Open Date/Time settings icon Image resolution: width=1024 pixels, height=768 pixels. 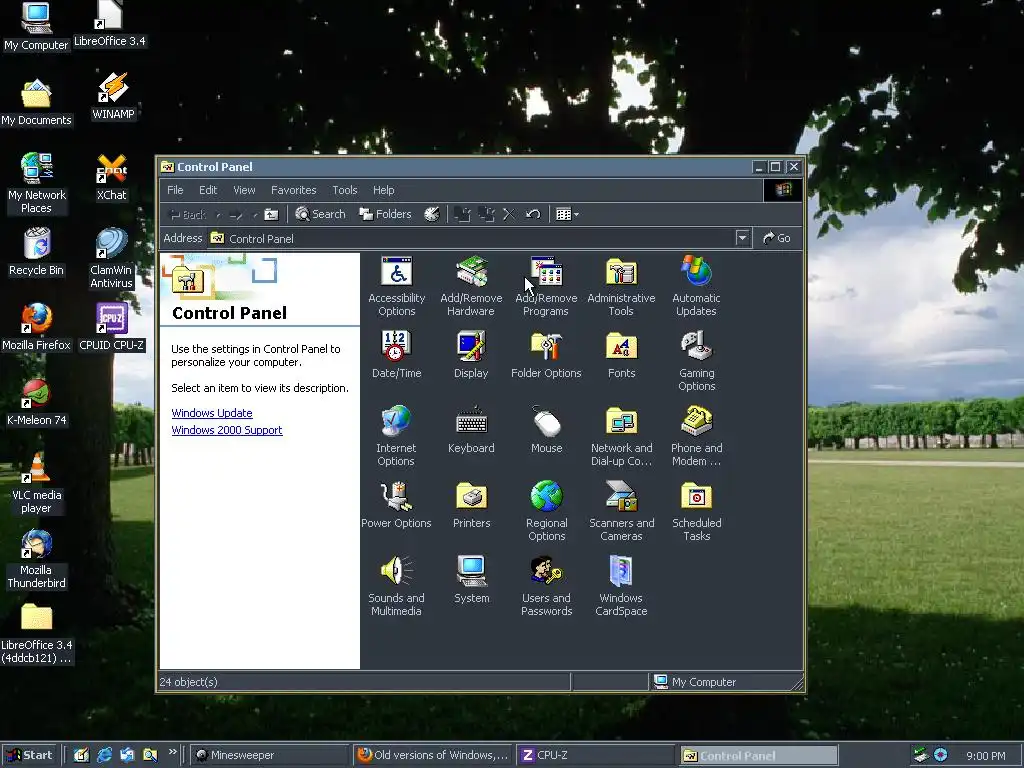[396, 355]
